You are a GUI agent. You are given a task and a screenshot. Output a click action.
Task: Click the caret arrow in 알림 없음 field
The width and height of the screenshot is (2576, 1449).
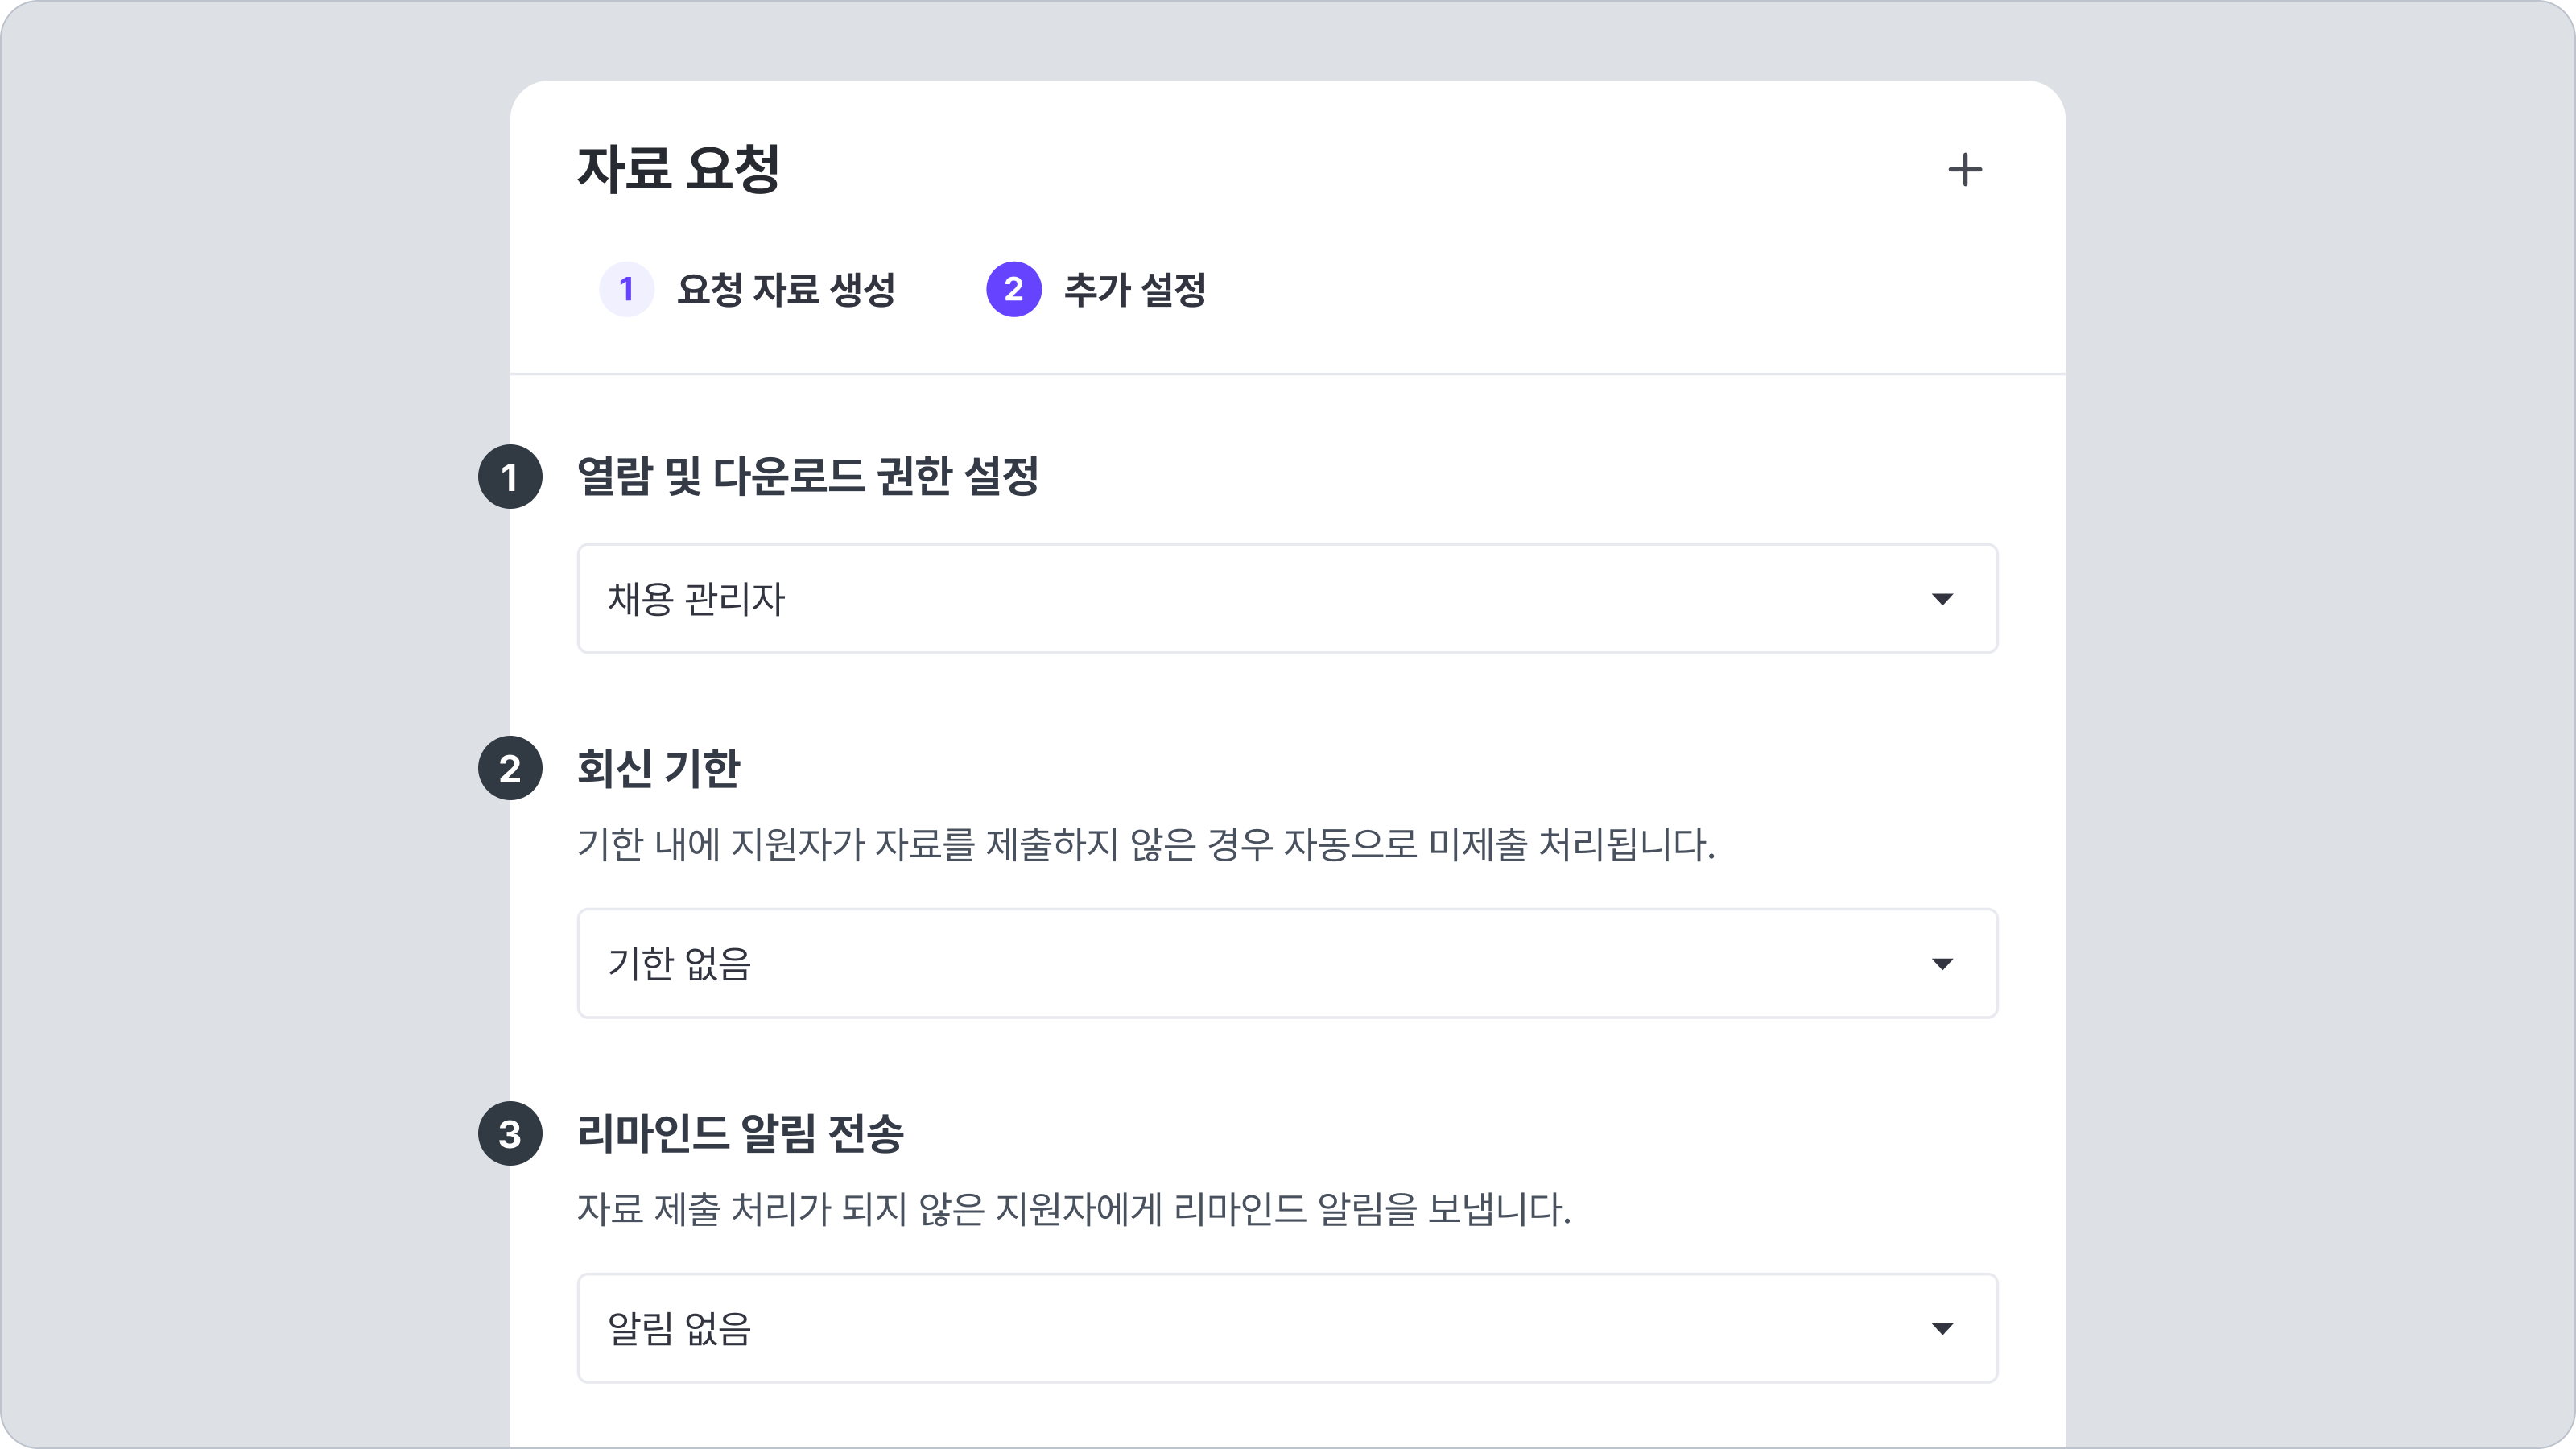click(x=1941, y=1329)
